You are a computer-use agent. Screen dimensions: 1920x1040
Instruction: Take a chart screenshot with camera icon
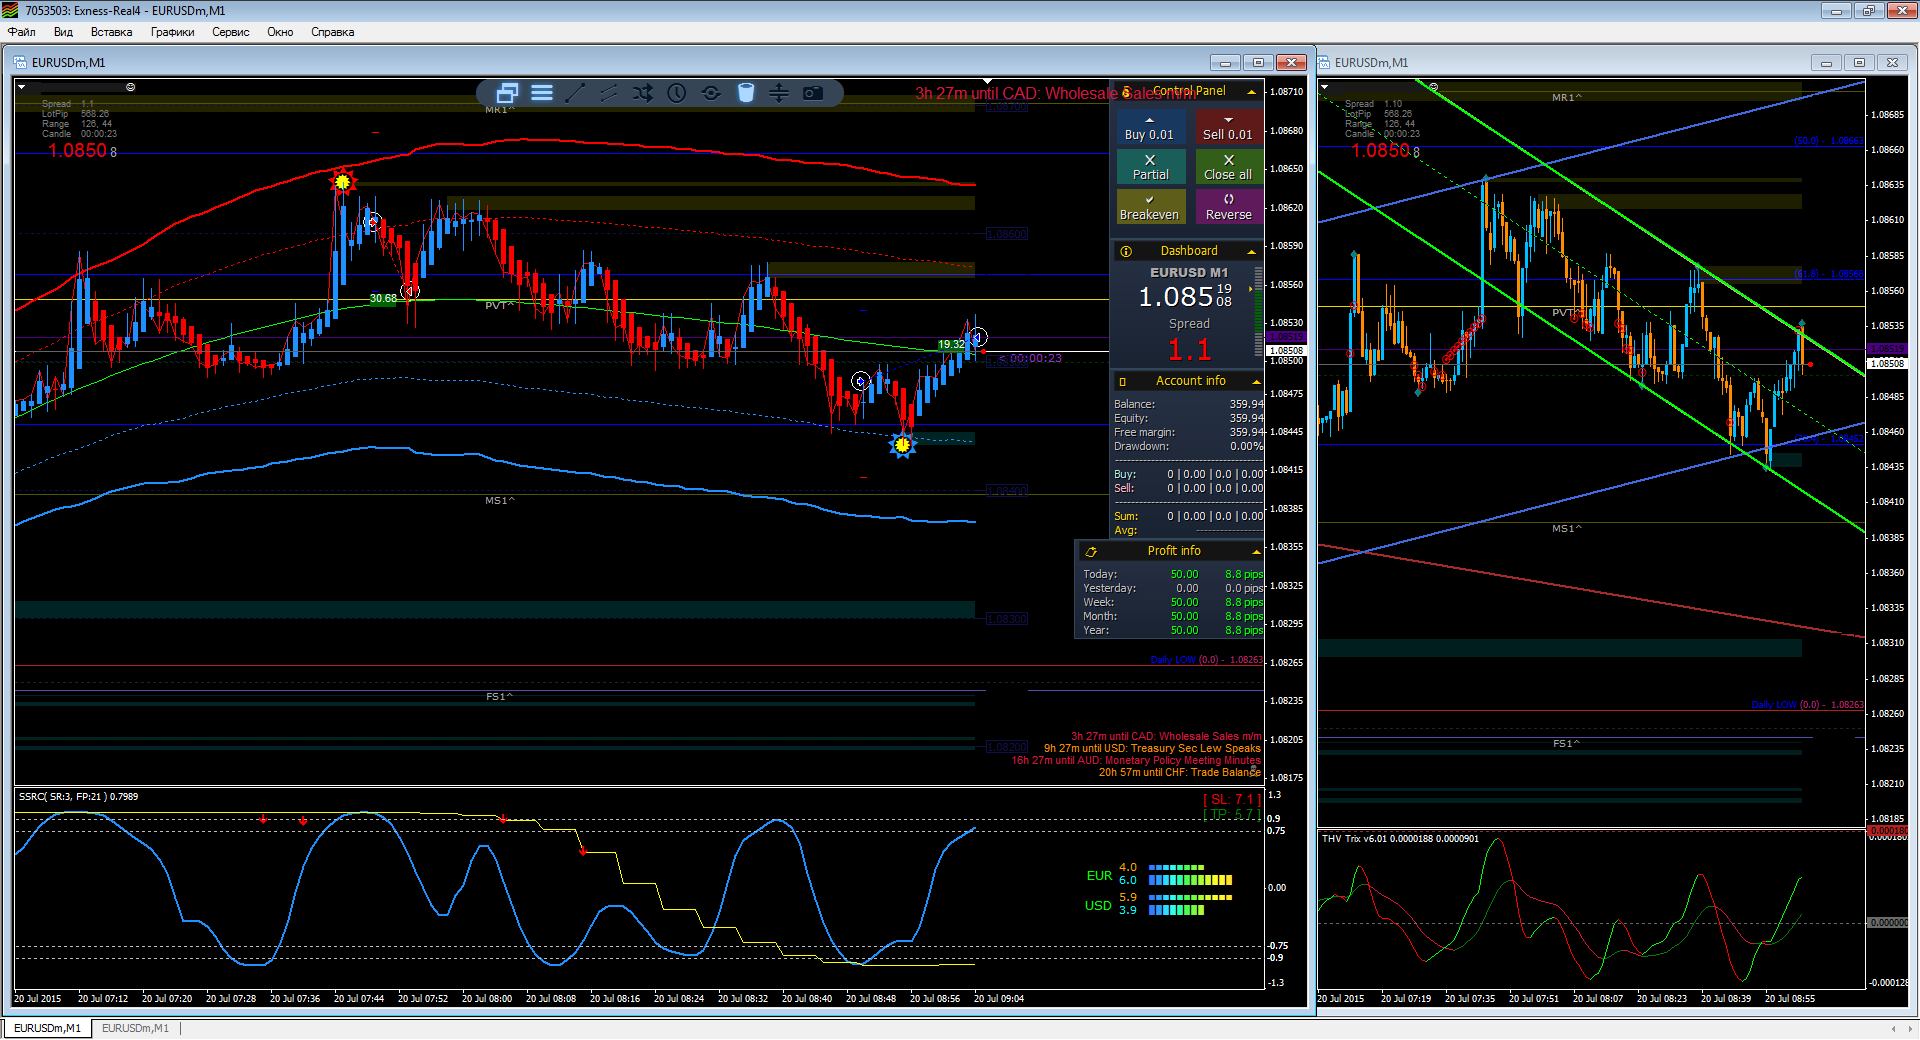(x=813, y=93)
